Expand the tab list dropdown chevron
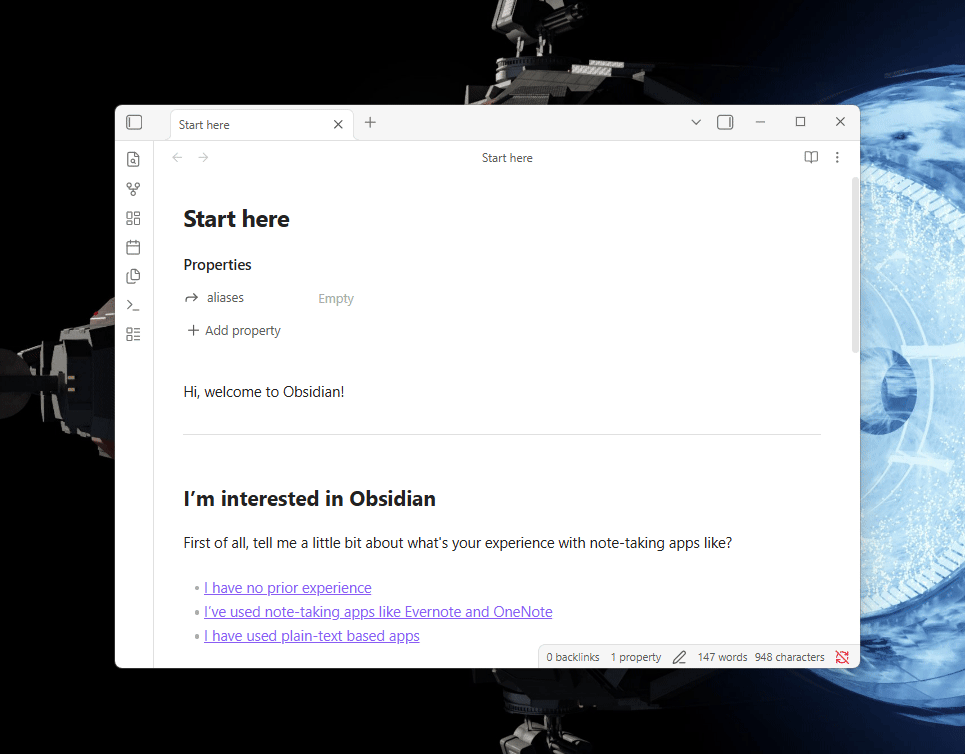965x754 pixels. 696,122
